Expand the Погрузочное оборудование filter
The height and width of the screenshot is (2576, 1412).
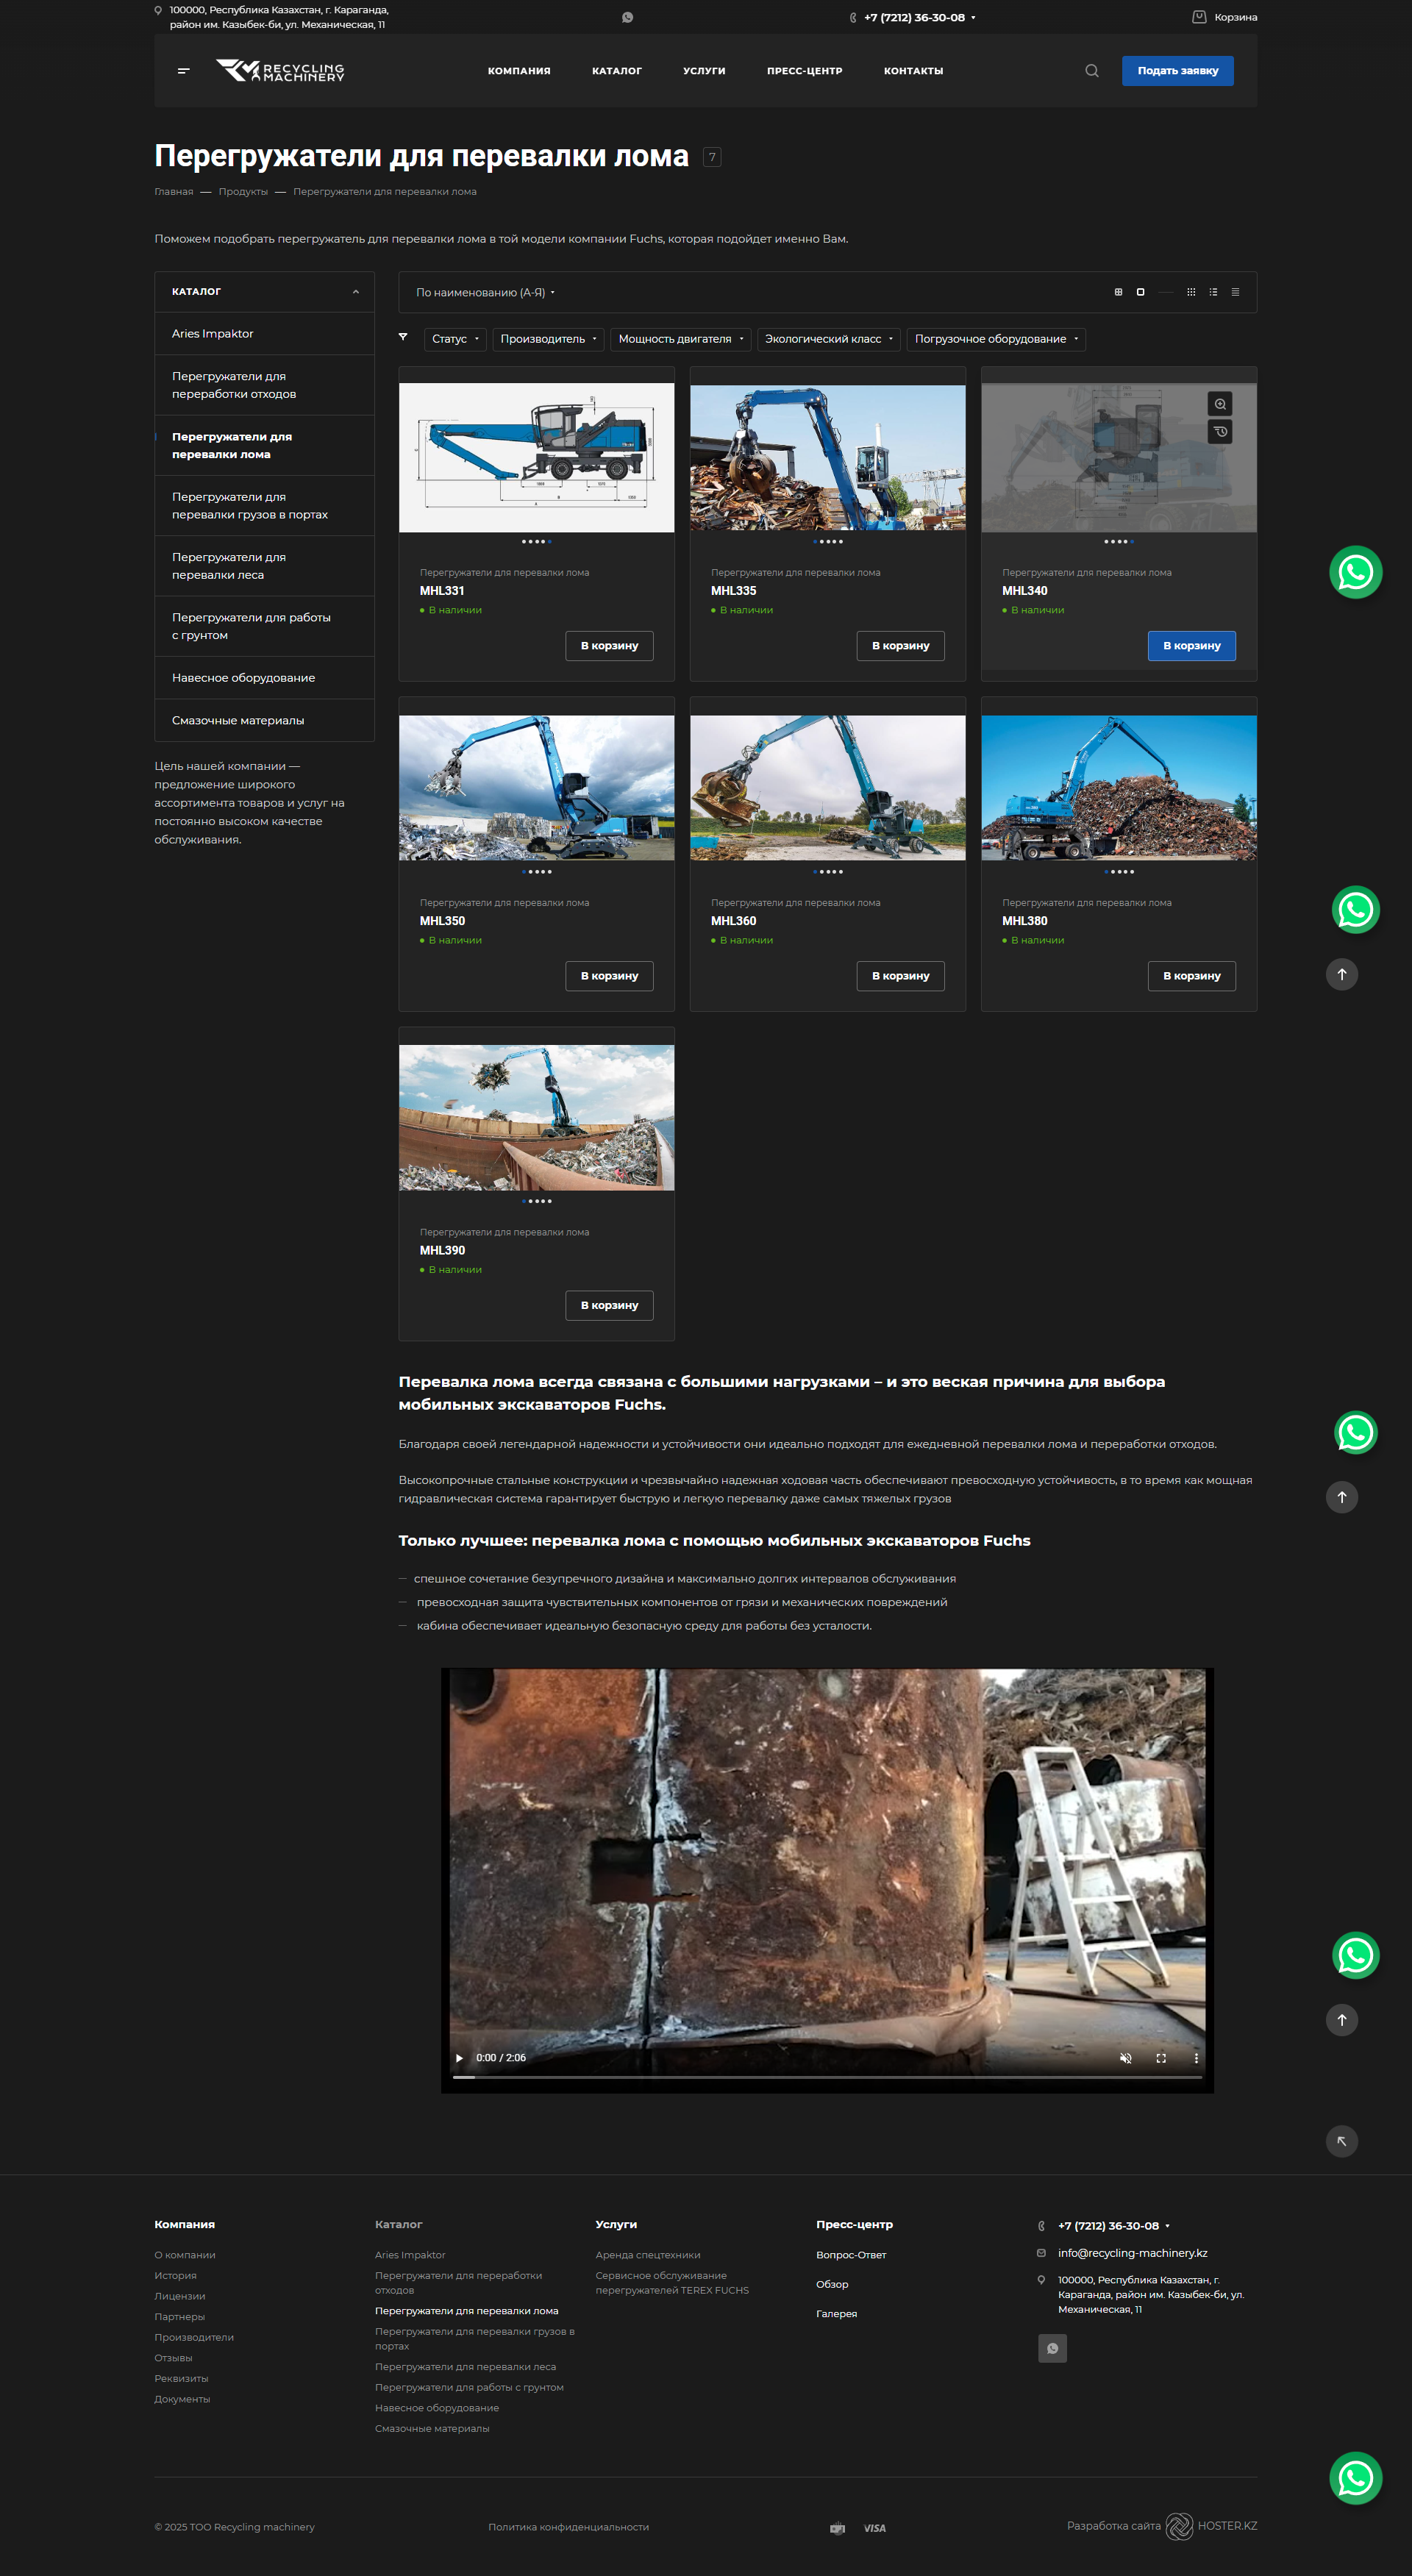[996, 339]
